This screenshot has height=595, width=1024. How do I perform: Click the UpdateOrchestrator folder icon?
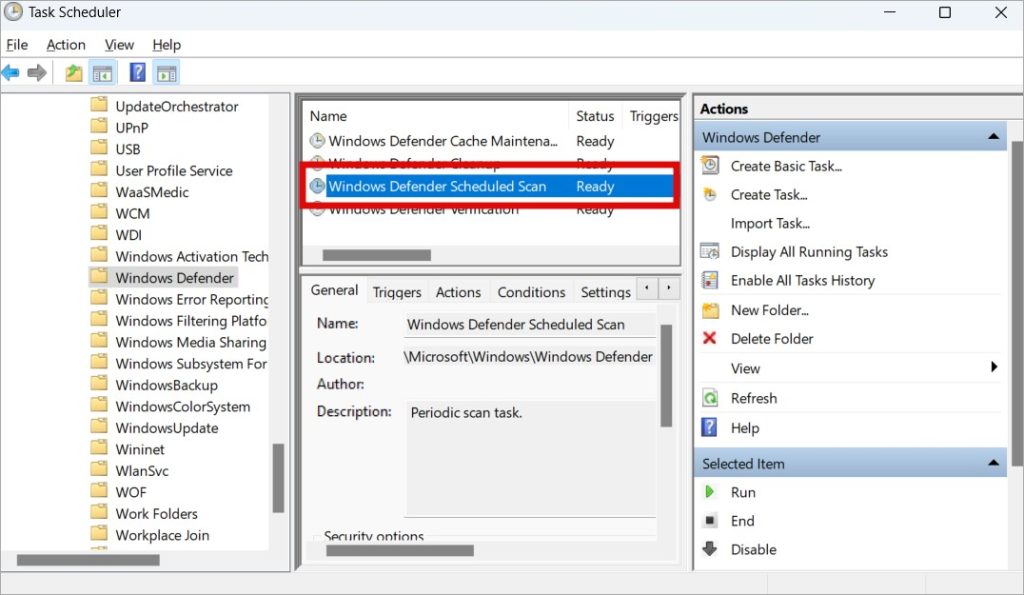[x=99, y=105]
